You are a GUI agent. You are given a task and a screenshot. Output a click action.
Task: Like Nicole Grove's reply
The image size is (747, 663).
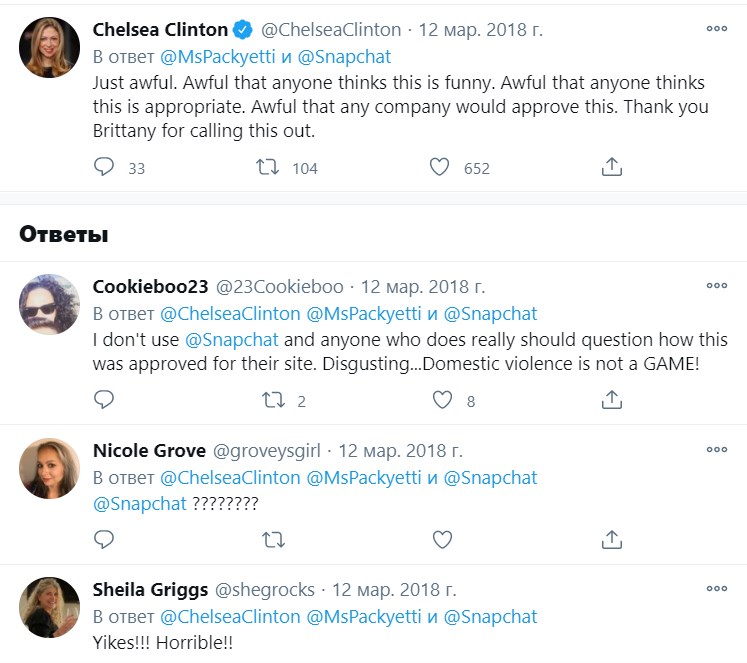tap(442, 540)
